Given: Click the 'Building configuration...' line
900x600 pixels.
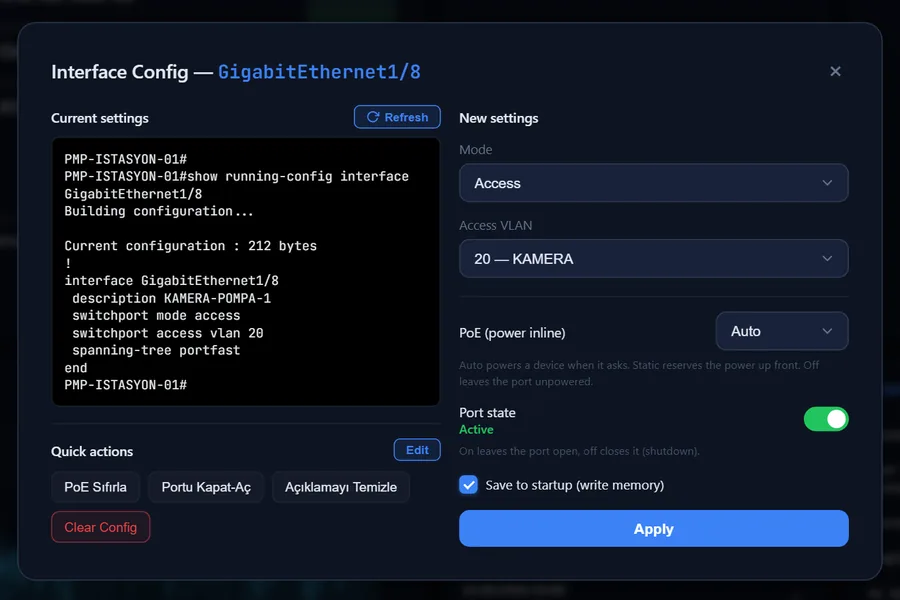Looking at the screenshot, I should click(158, 211).
